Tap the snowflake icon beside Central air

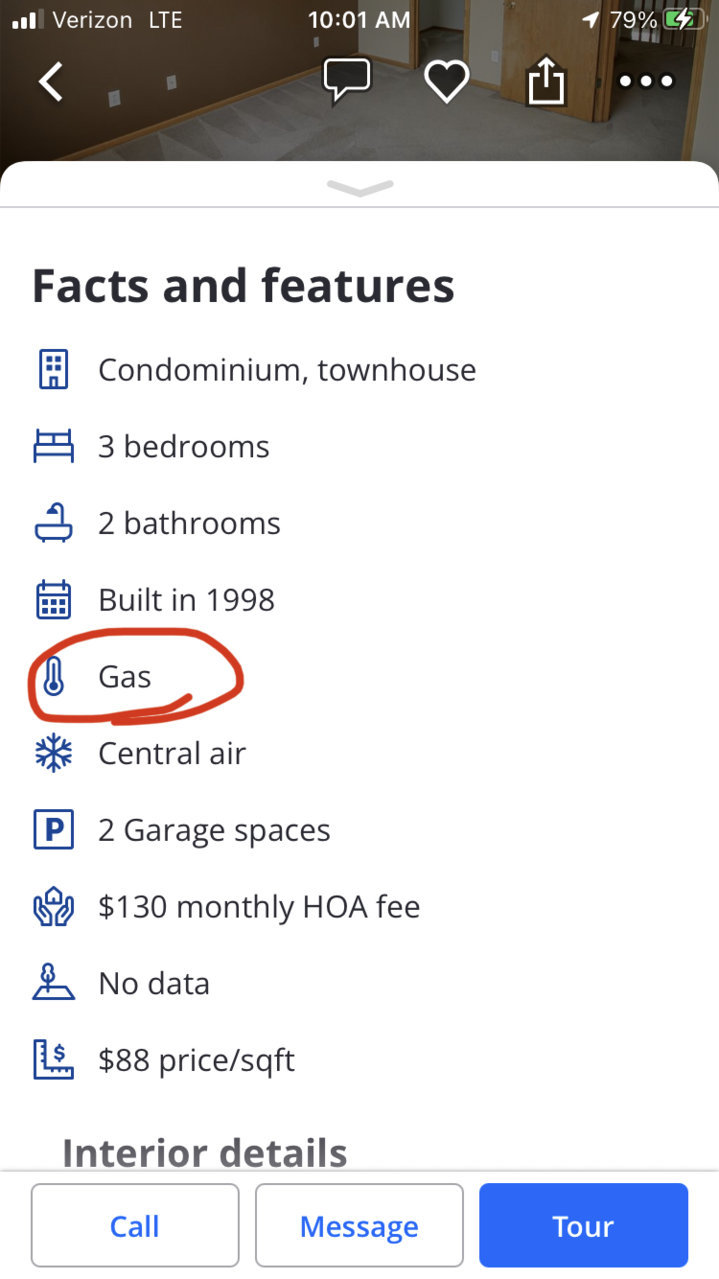tap(53, 753)
